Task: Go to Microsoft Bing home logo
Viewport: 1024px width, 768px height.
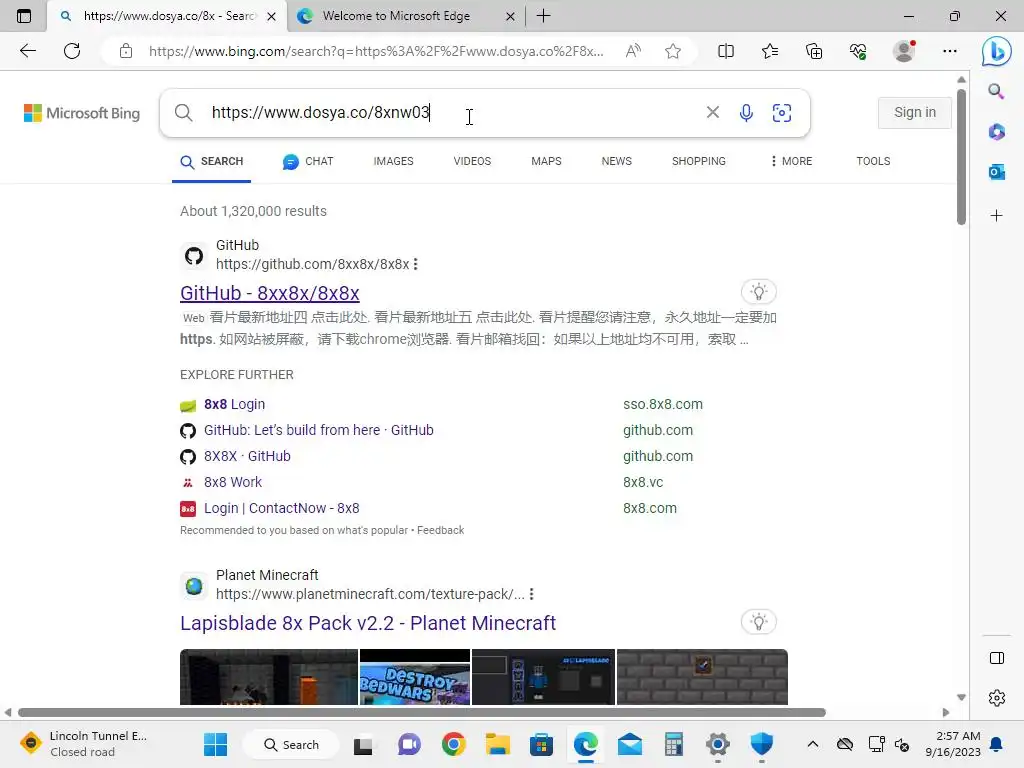Action: (x=82, y=113)
